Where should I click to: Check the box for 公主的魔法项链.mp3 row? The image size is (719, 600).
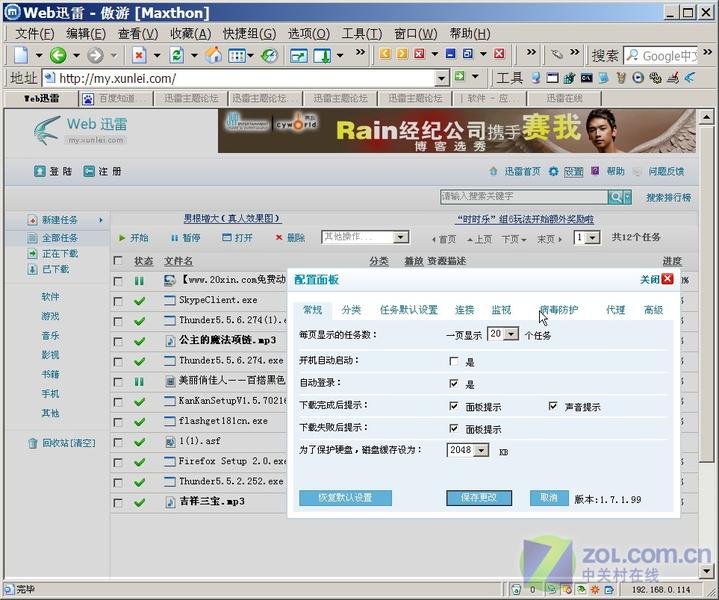point(118,342)
